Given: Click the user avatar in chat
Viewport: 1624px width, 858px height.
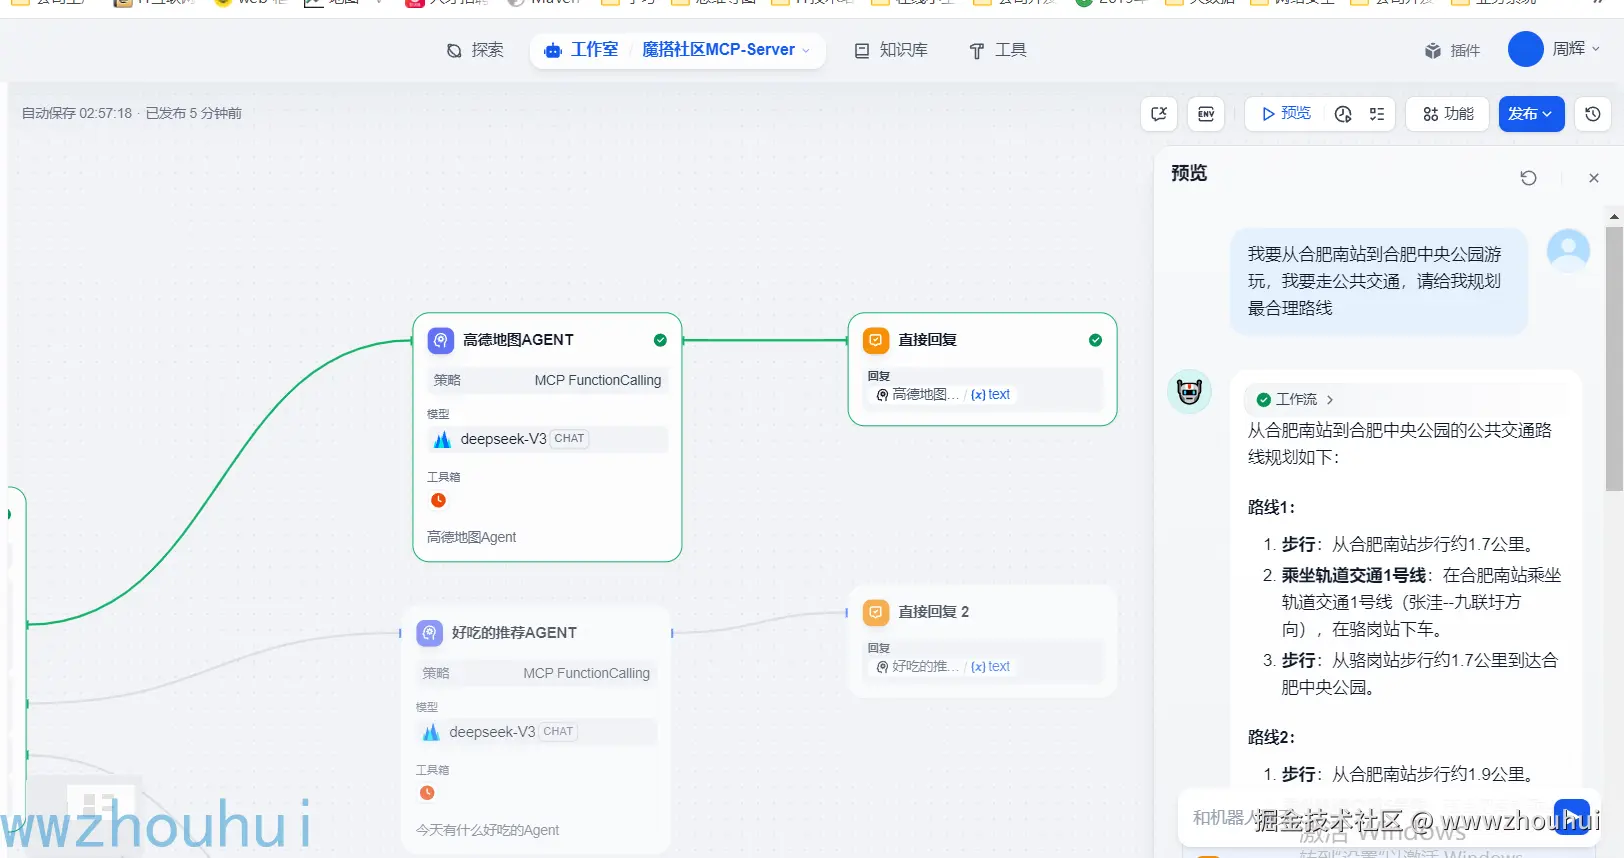Looking at the screenshot, I should 1568,250.
